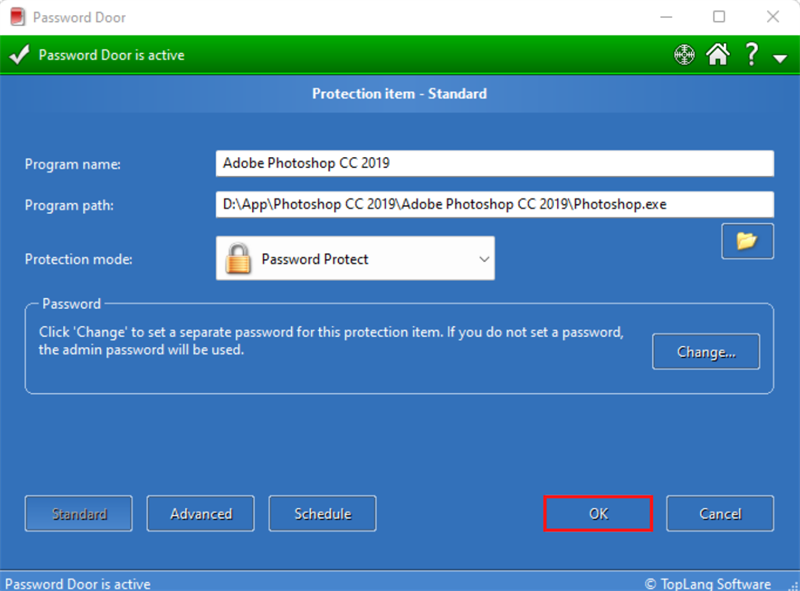800x591 pixels.
Task: Click the checkmark active status icon
Action: click(19, 55)
